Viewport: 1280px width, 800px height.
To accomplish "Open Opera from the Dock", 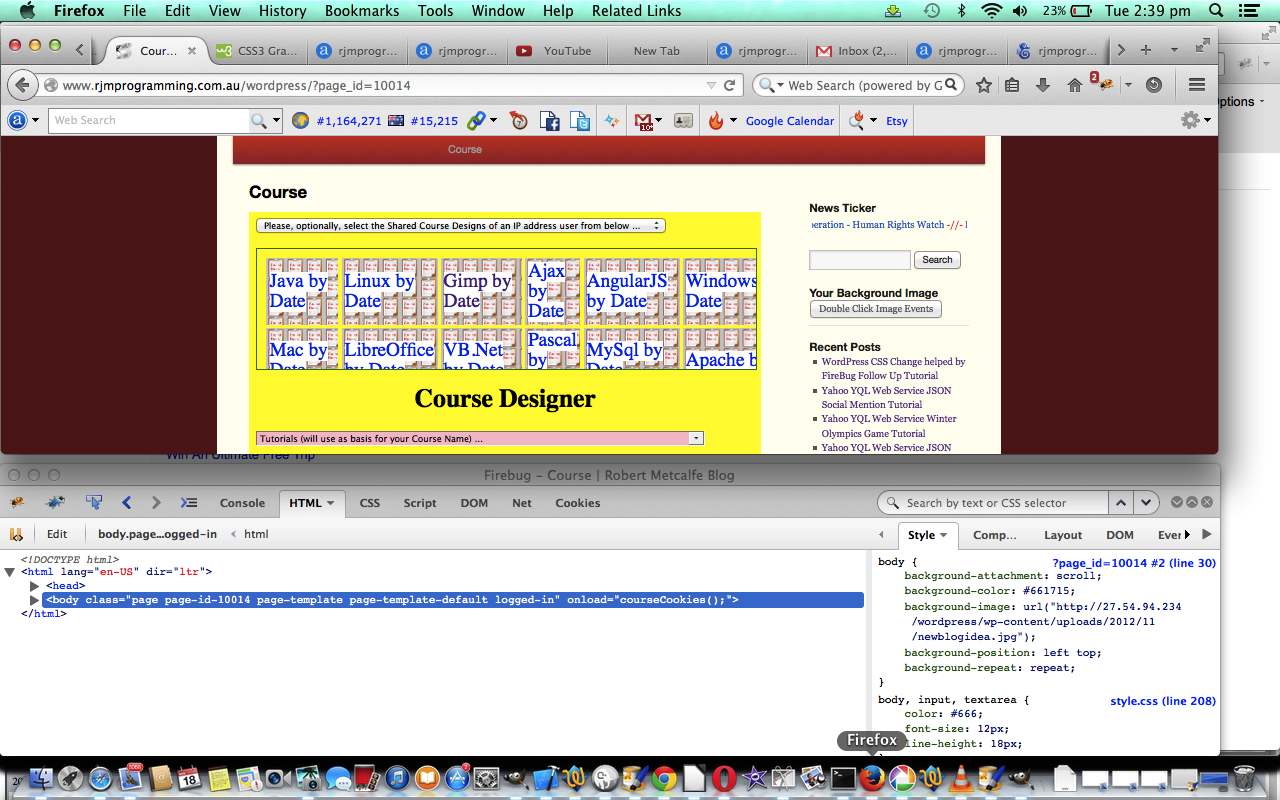I will click(x=724, y=778).
